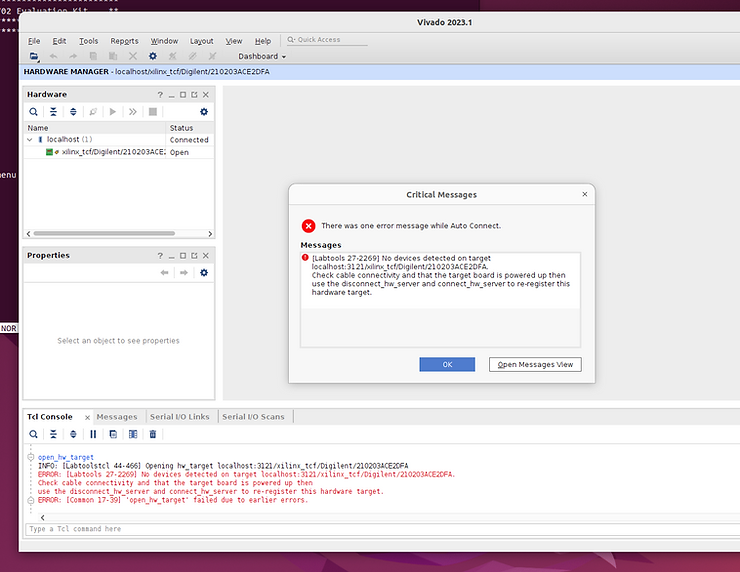Open the Hardware panel settings gear
The width and height of the screenshot is (740, 572).
pos(204,112)
